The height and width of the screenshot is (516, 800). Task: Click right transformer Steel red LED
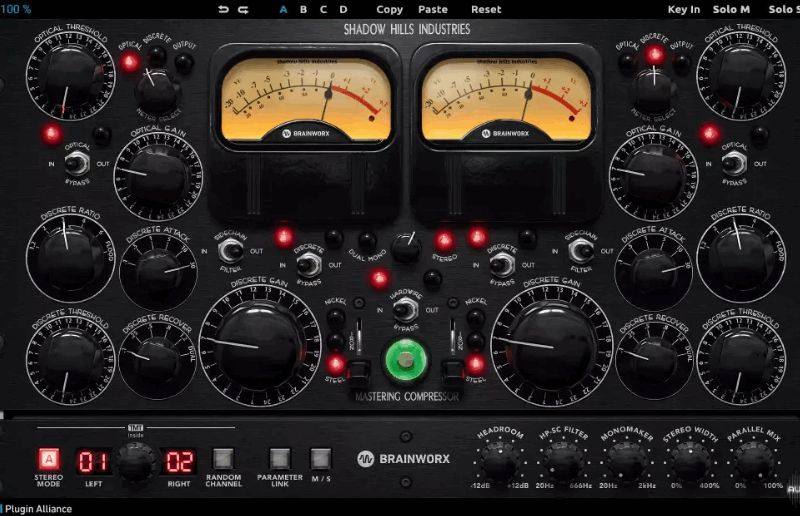point(476,364)
